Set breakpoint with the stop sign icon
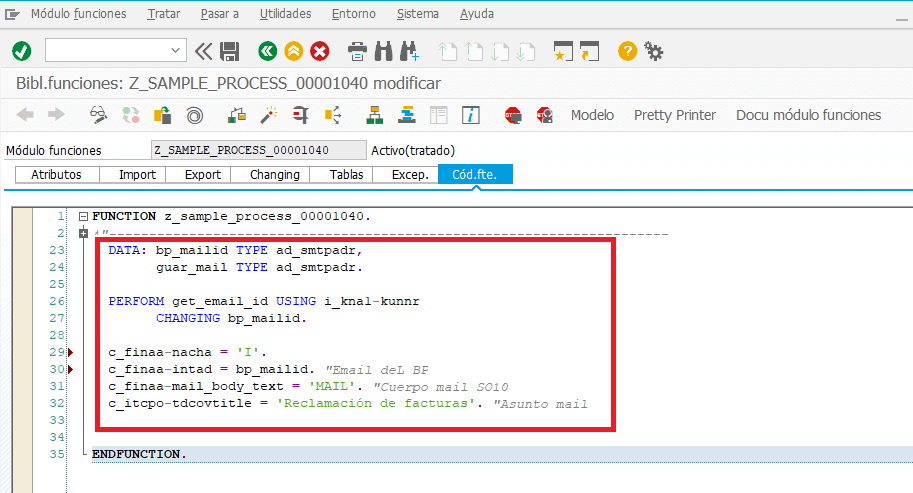Screen dimensions: 913x493 click(513, 115)
